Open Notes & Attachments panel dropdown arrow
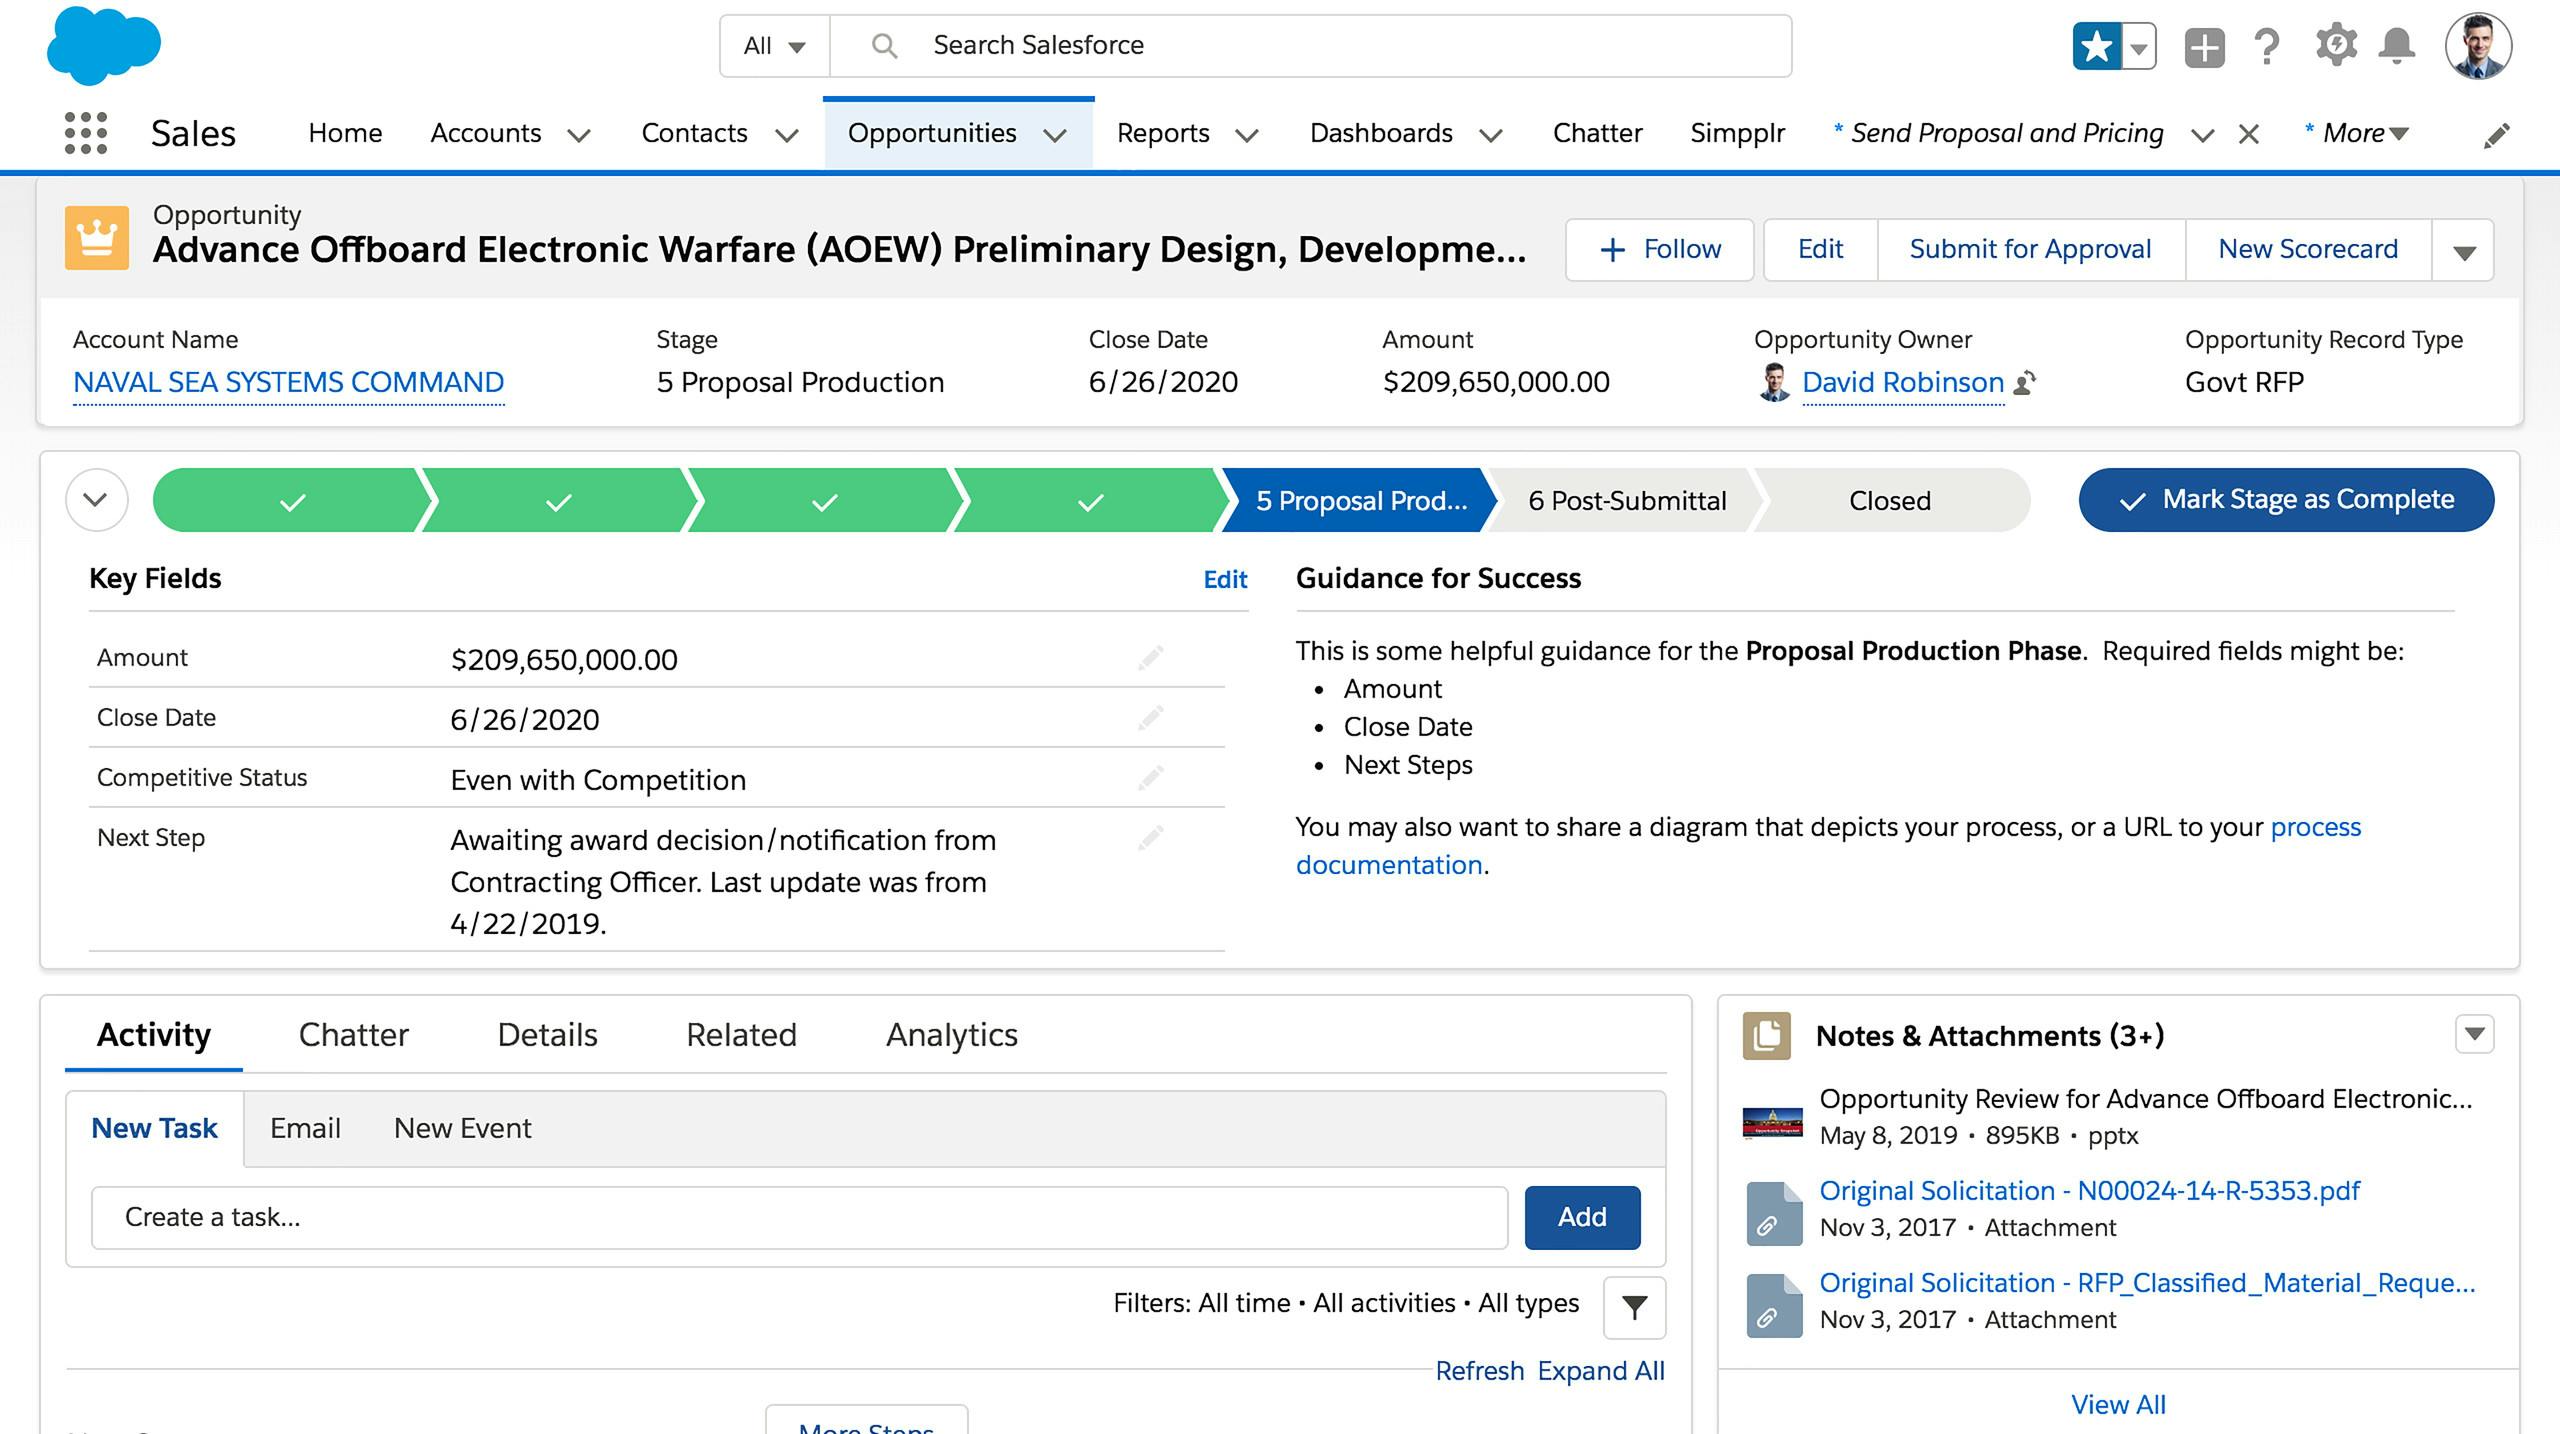The image size is (2560, 1434). click(2474, 1033)
